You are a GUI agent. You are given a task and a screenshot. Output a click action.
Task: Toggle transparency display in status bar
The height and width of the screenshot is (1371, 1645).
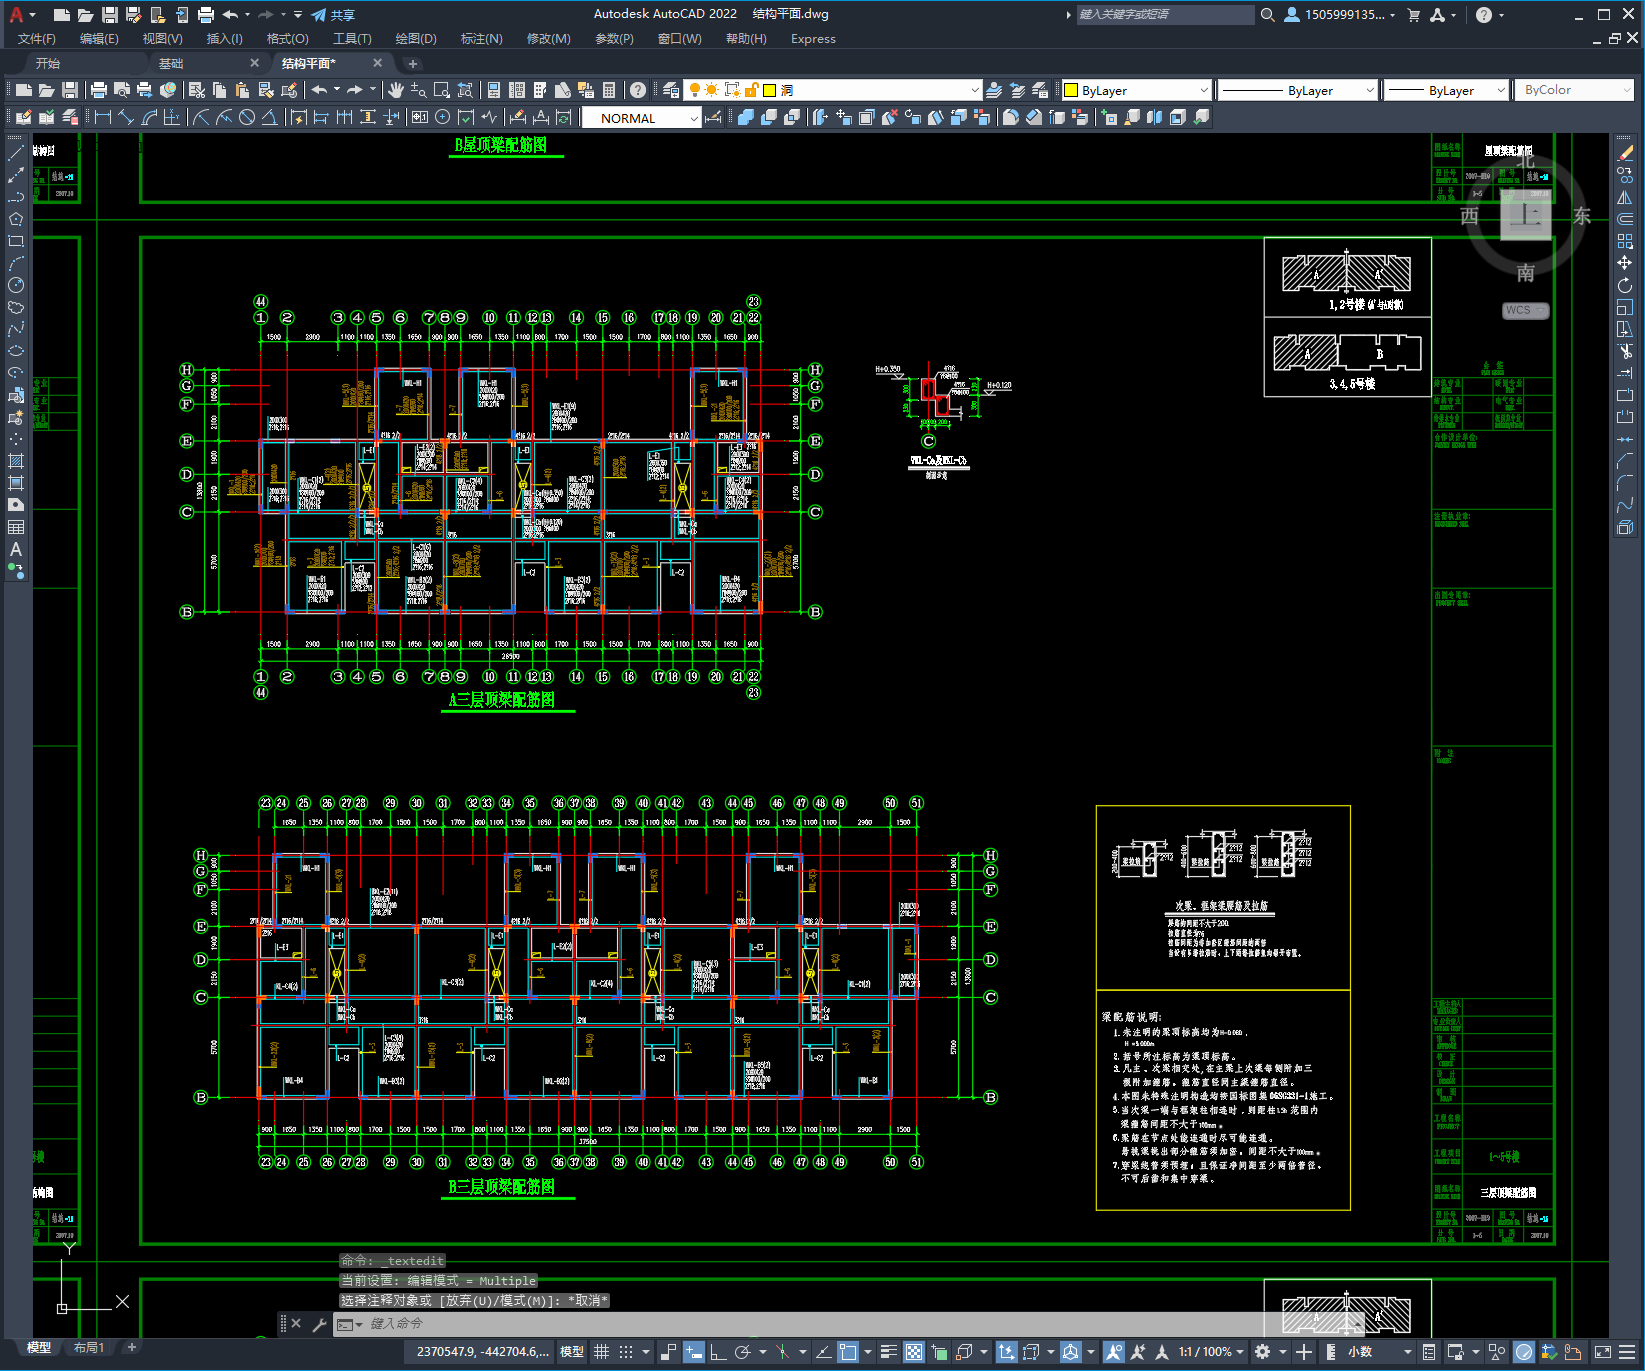pos(914,1352)
